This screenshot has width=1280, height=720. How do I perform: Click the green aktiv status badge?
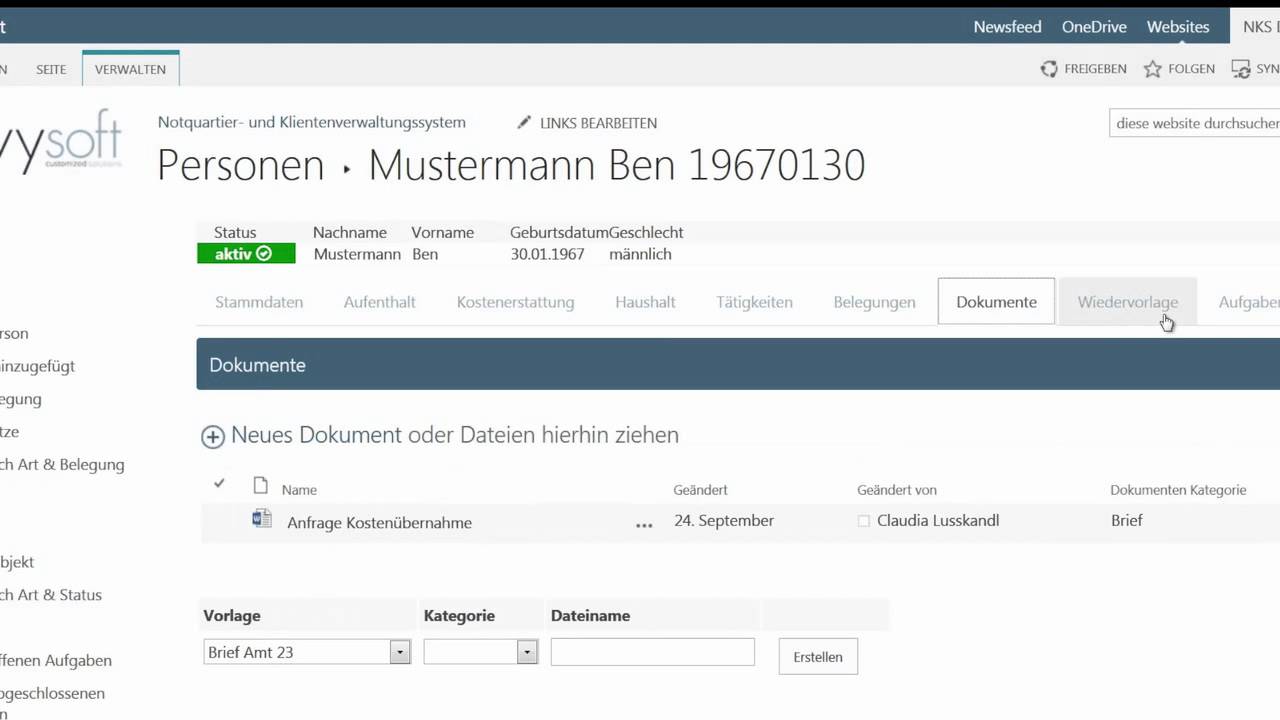[x=246, y=254]
